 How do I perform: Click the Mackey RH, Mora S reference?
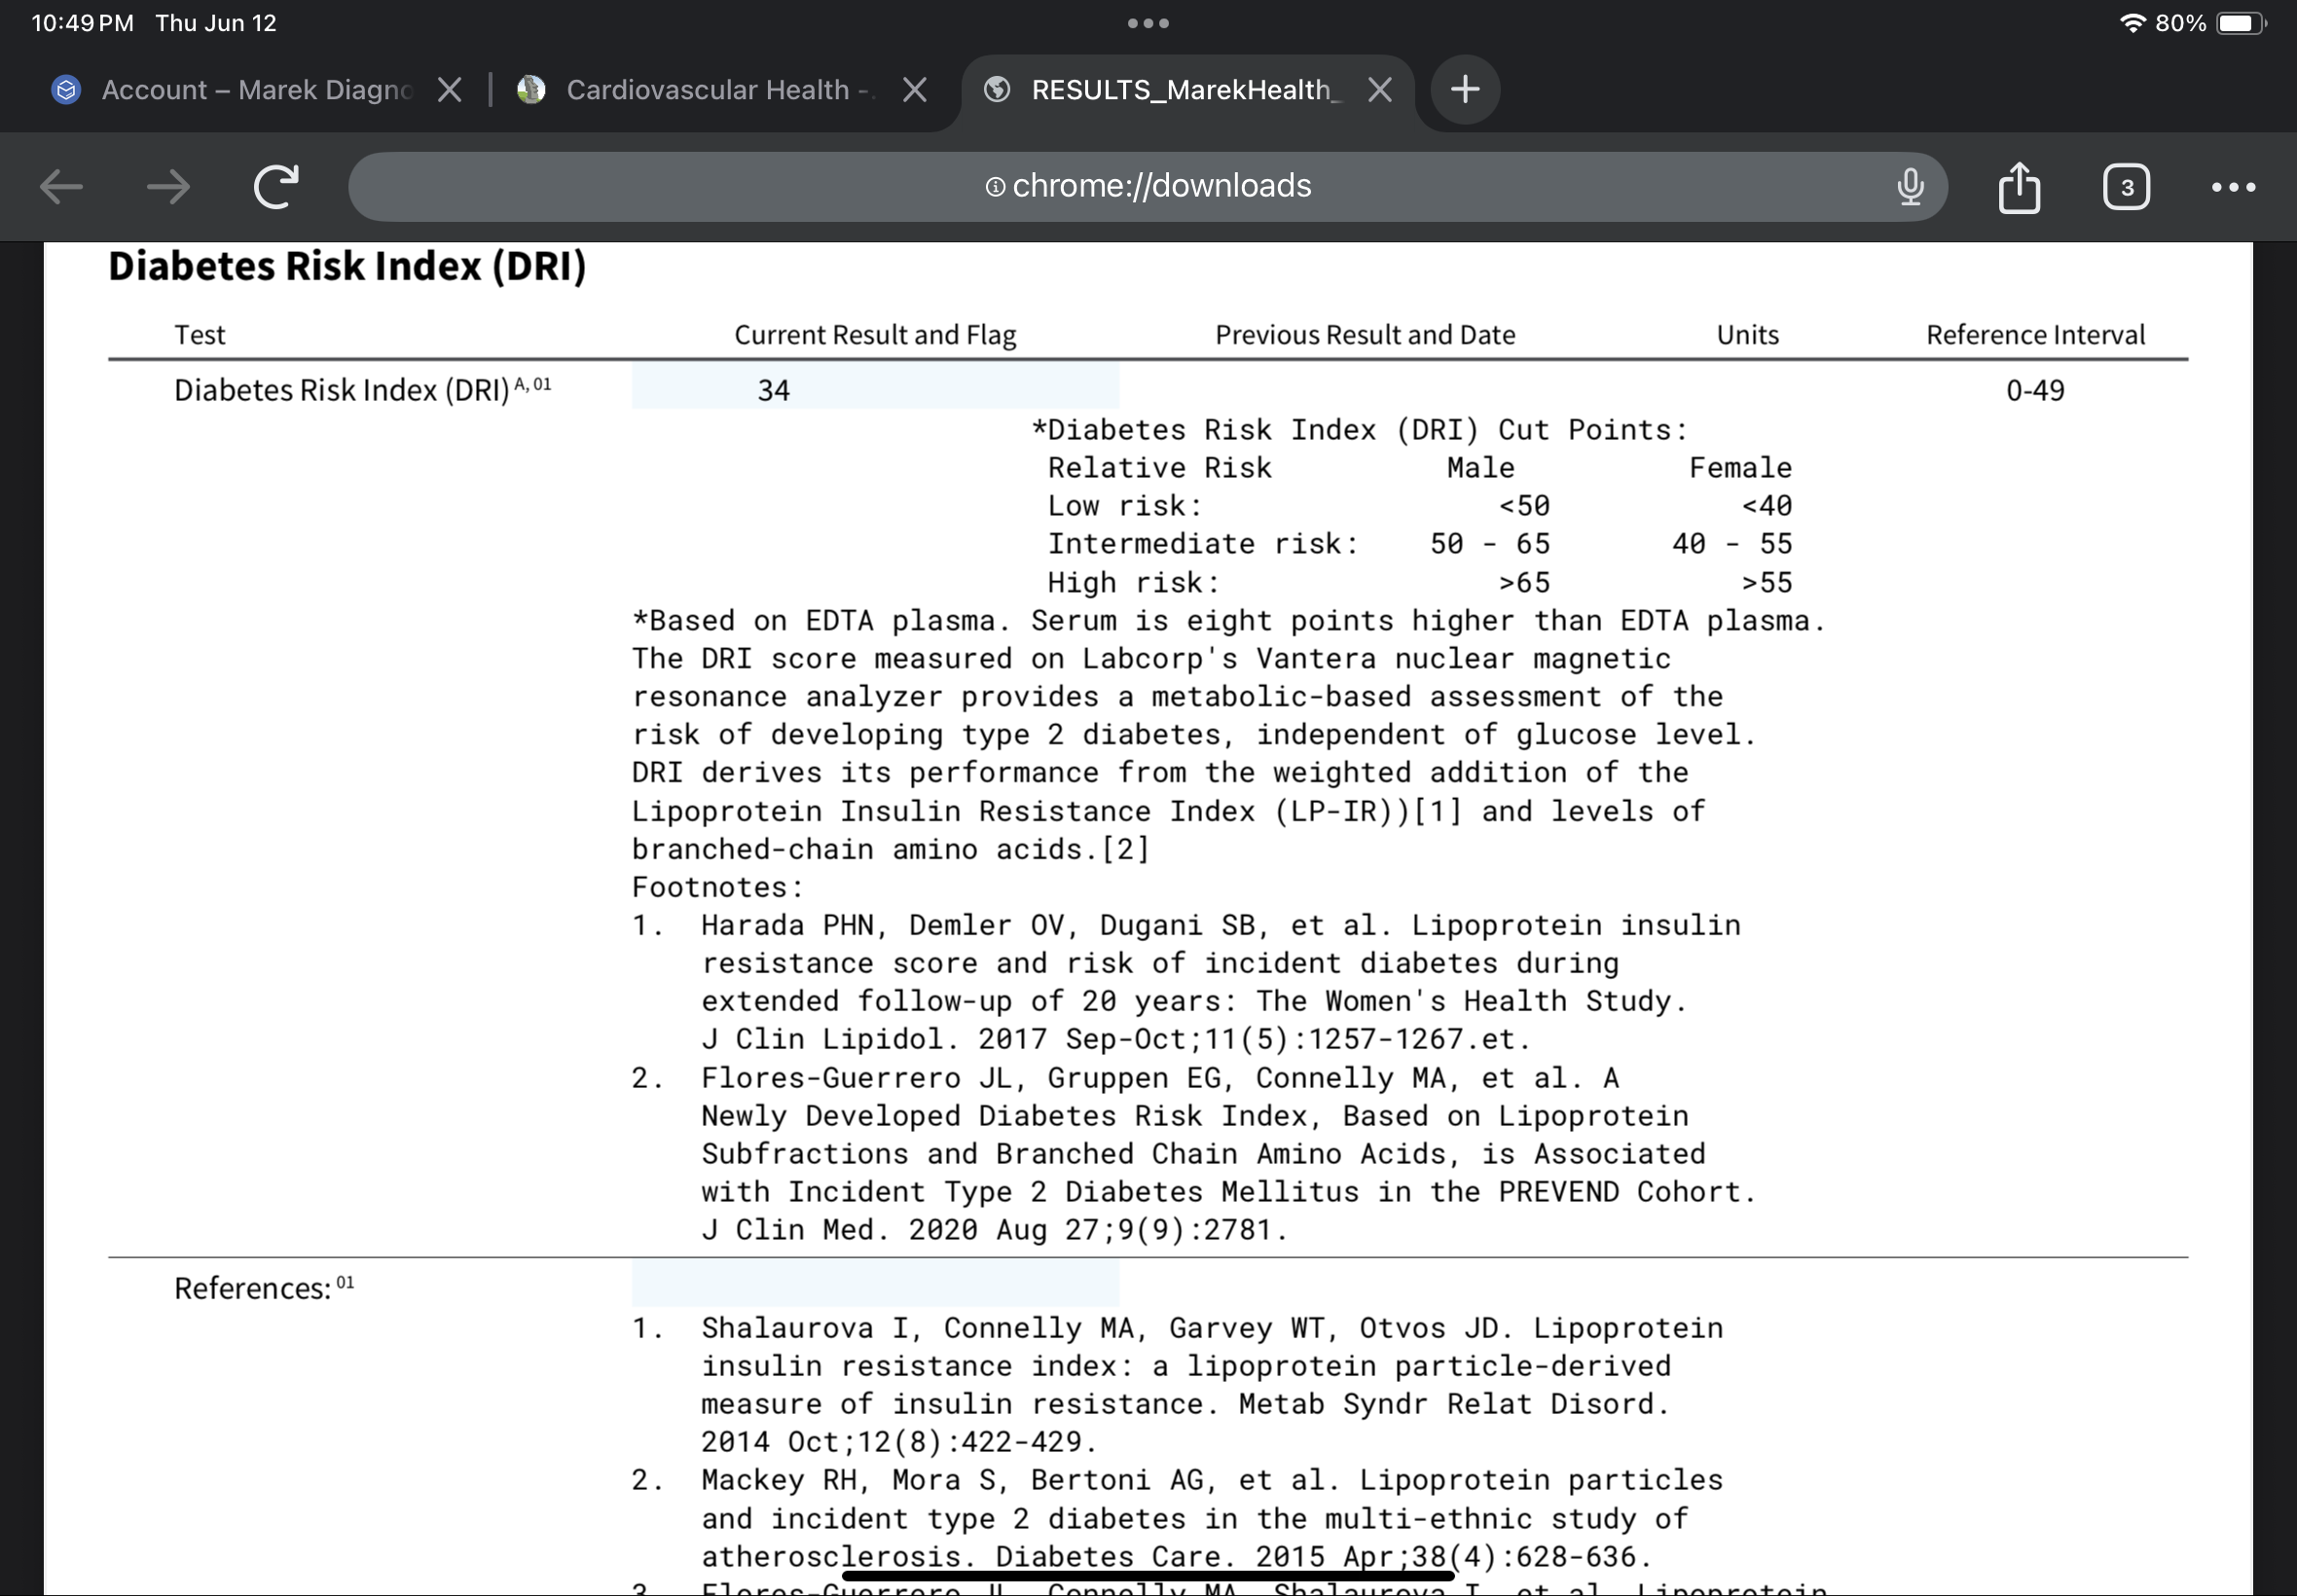[1212, 1518]
